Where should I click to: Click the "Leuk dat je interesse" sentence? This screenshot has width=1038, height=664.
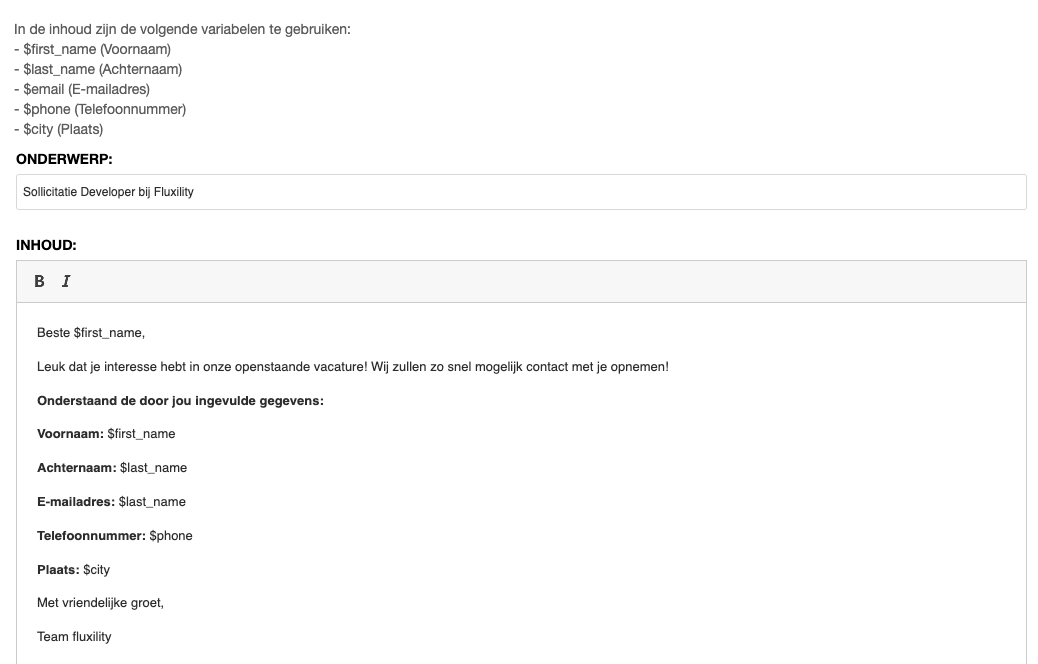coord(352,367)
